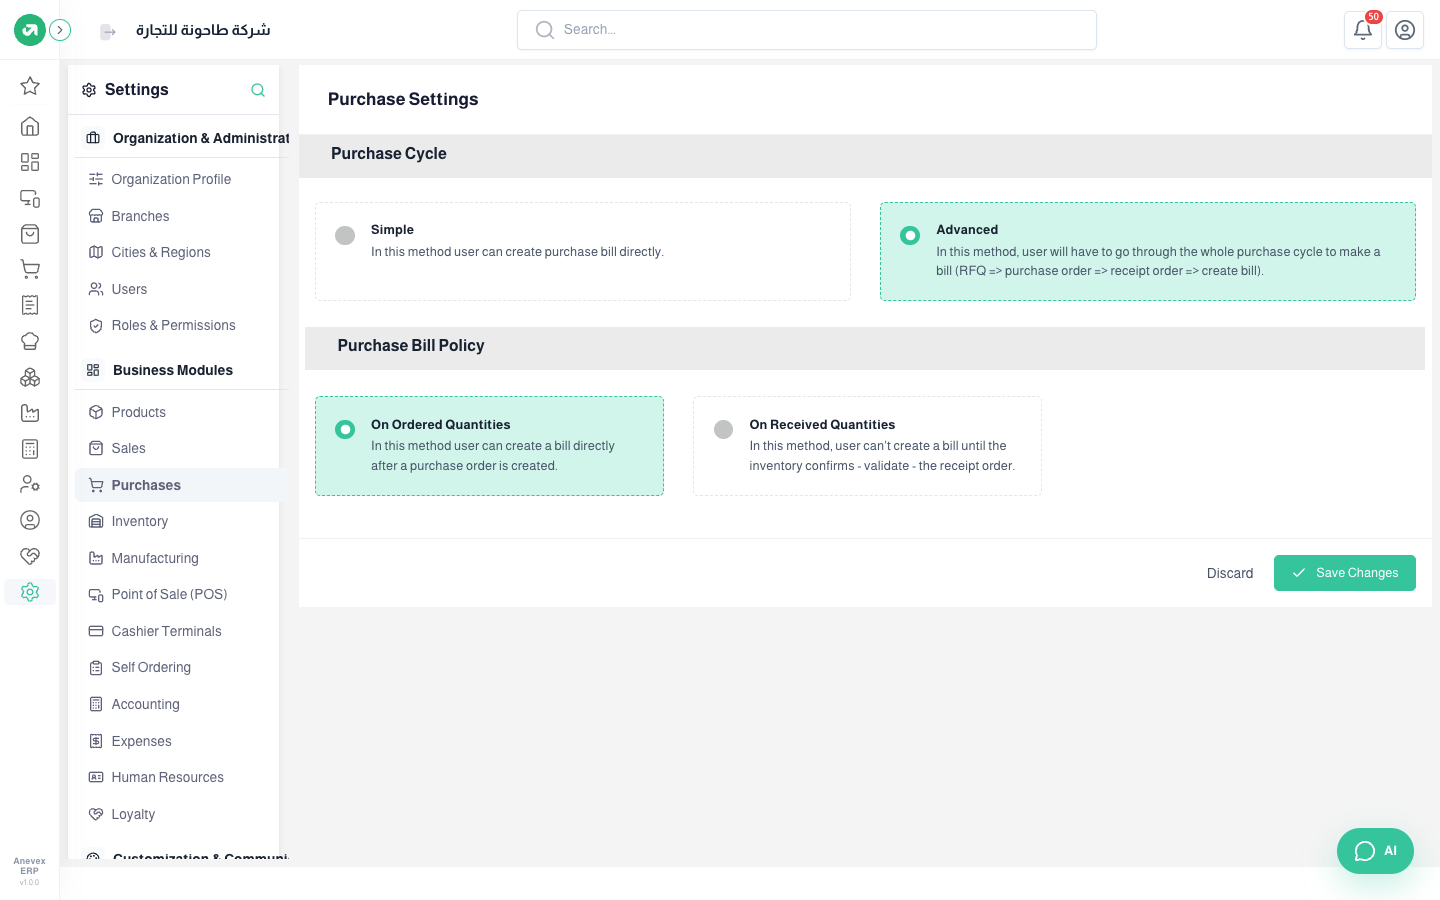The height and width of the screenshot is (900, 1440).
Task: Open the shopping cart icon in sidebar
Action: pos(30,269)
